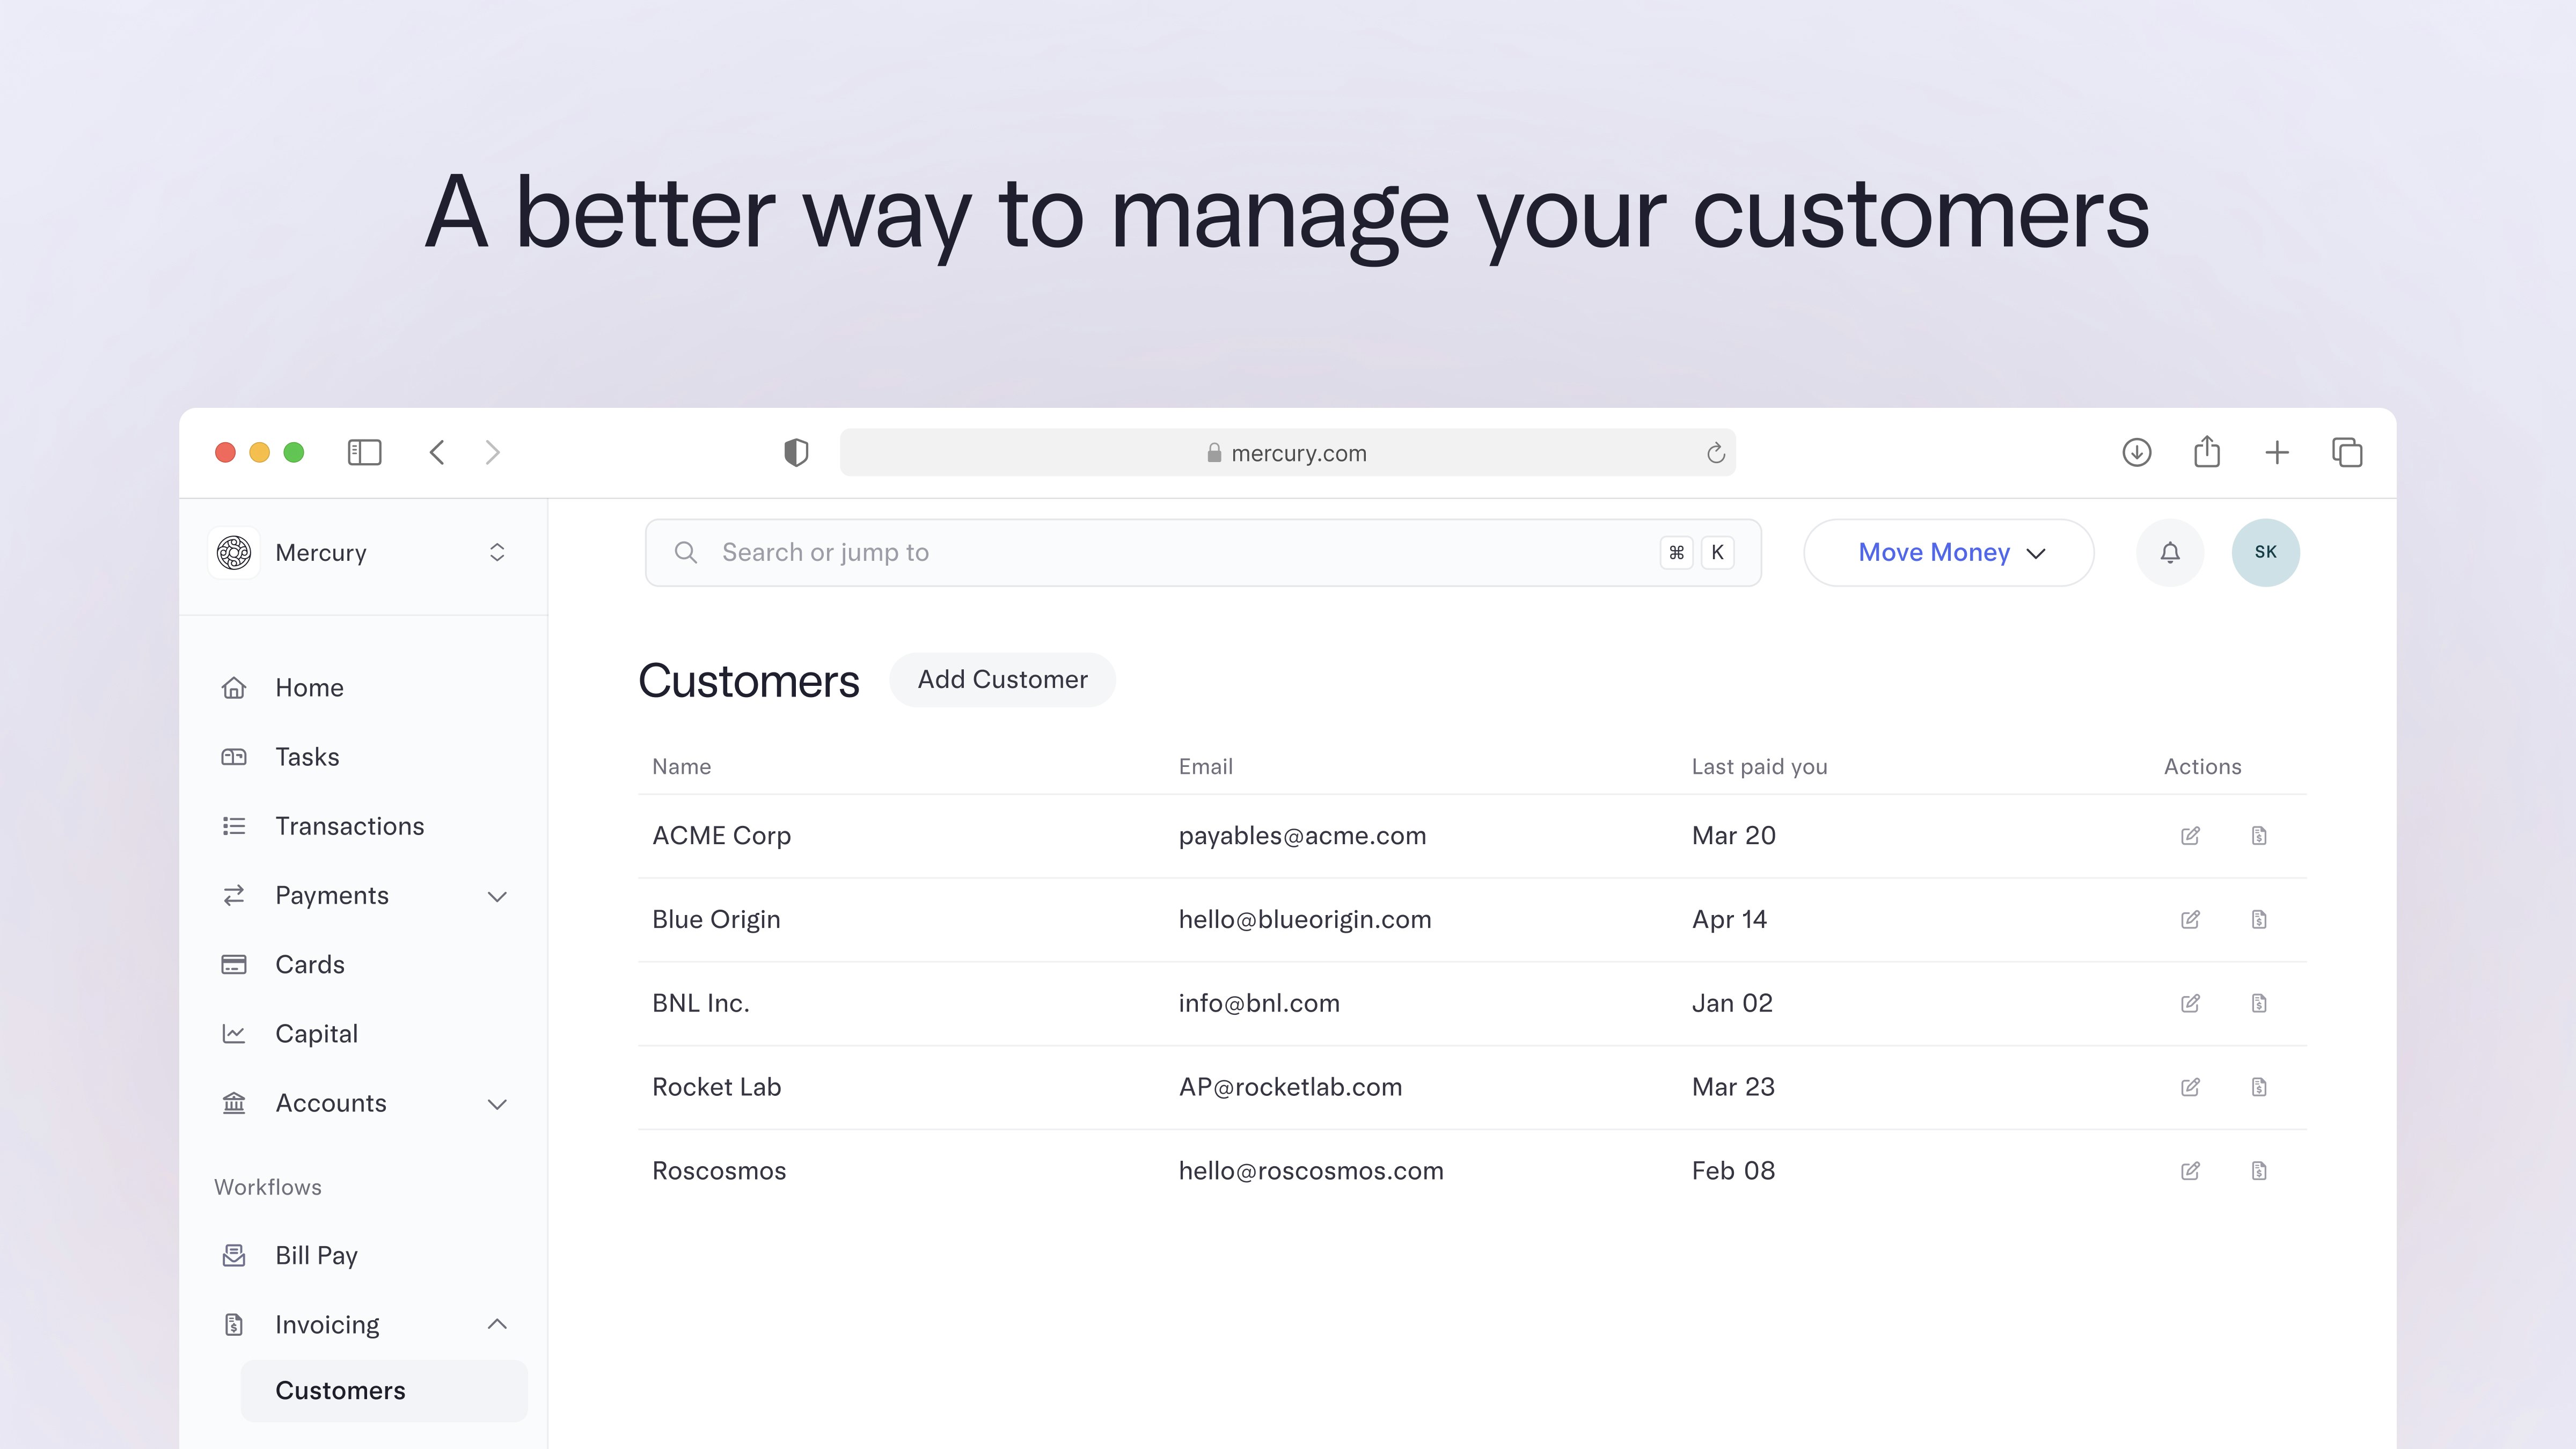Click payables@acme.com email
This screenshot has height=1449, width=2576.
[1302, 836]
